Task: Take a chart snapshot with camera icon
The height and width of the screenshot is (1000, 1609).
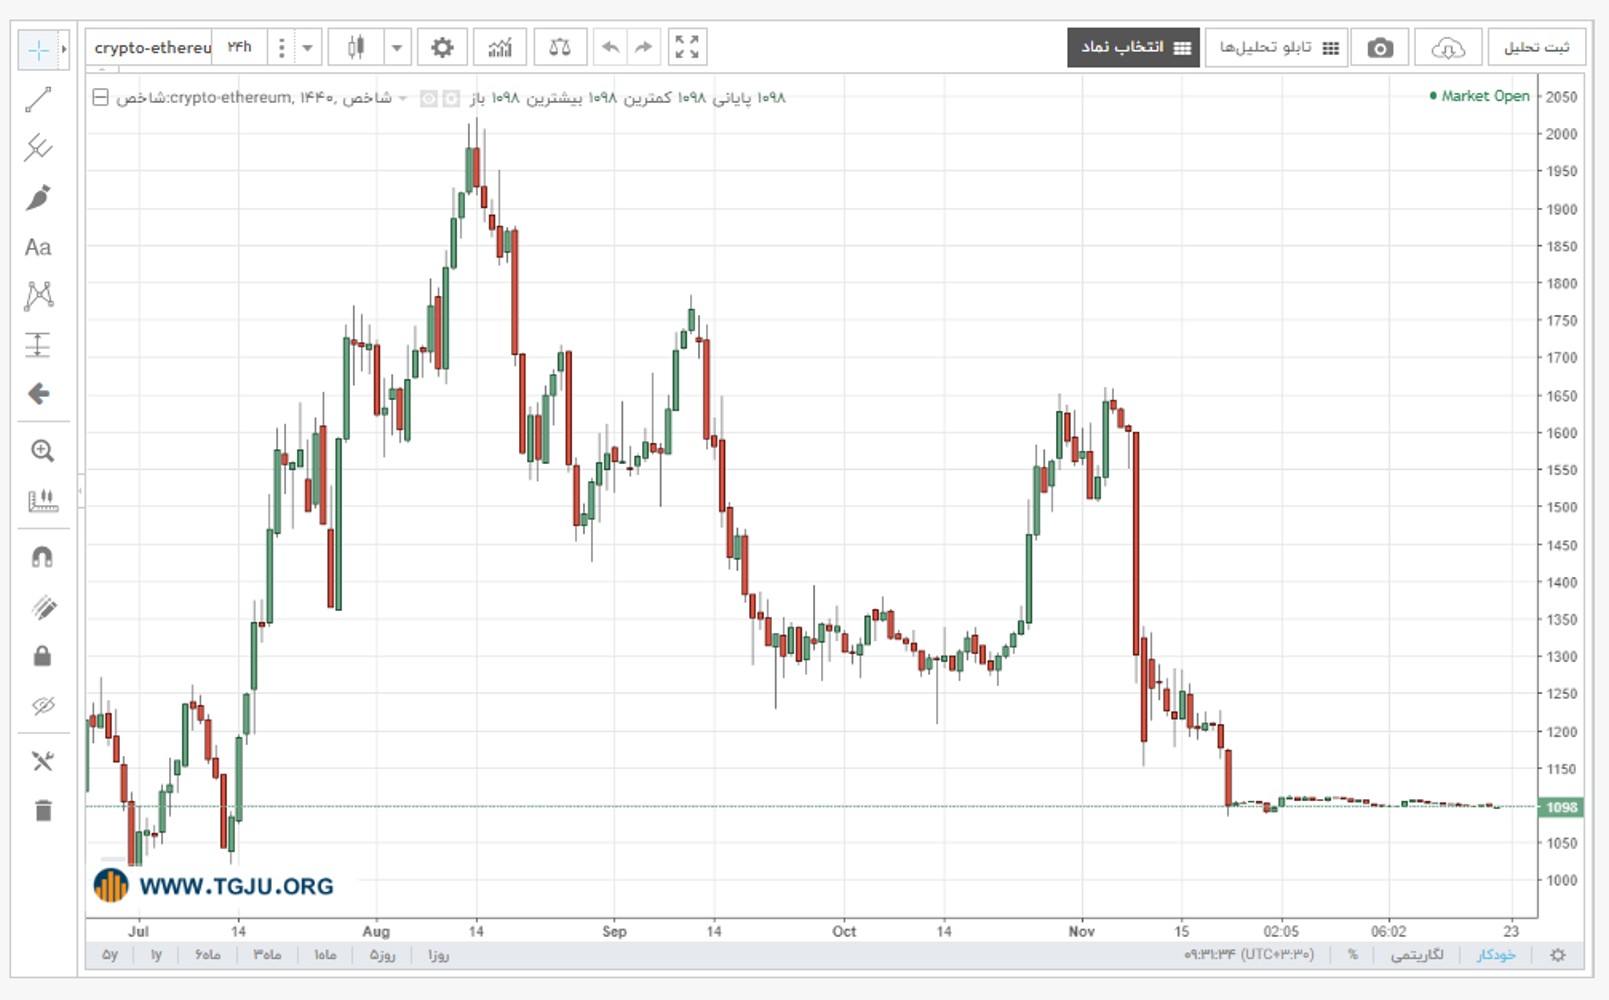Action: tap(1380, 48)
